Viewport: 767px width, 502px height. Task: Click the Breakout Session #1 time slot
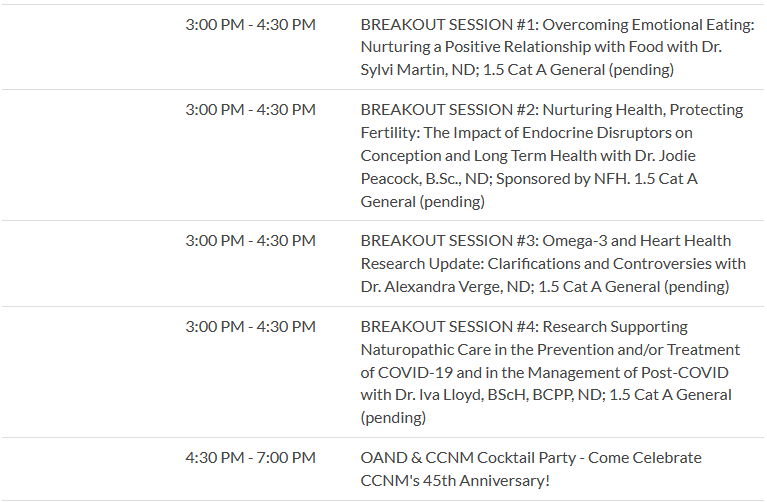coord(250,24)
